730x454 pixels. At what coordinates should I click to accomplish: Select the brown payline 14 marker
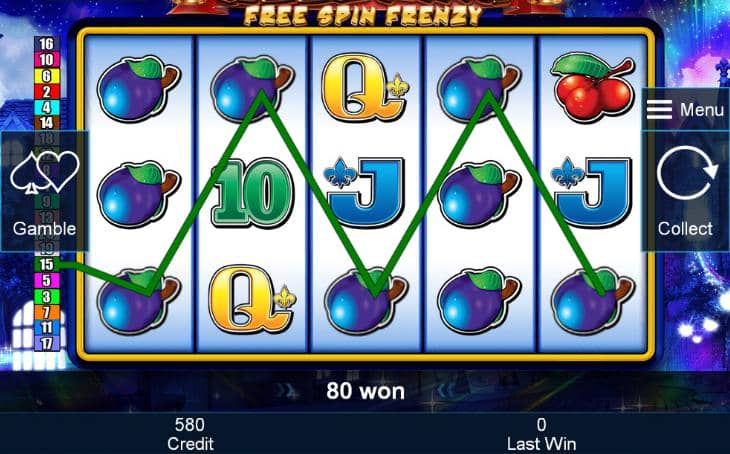click(x=47, y=122)
